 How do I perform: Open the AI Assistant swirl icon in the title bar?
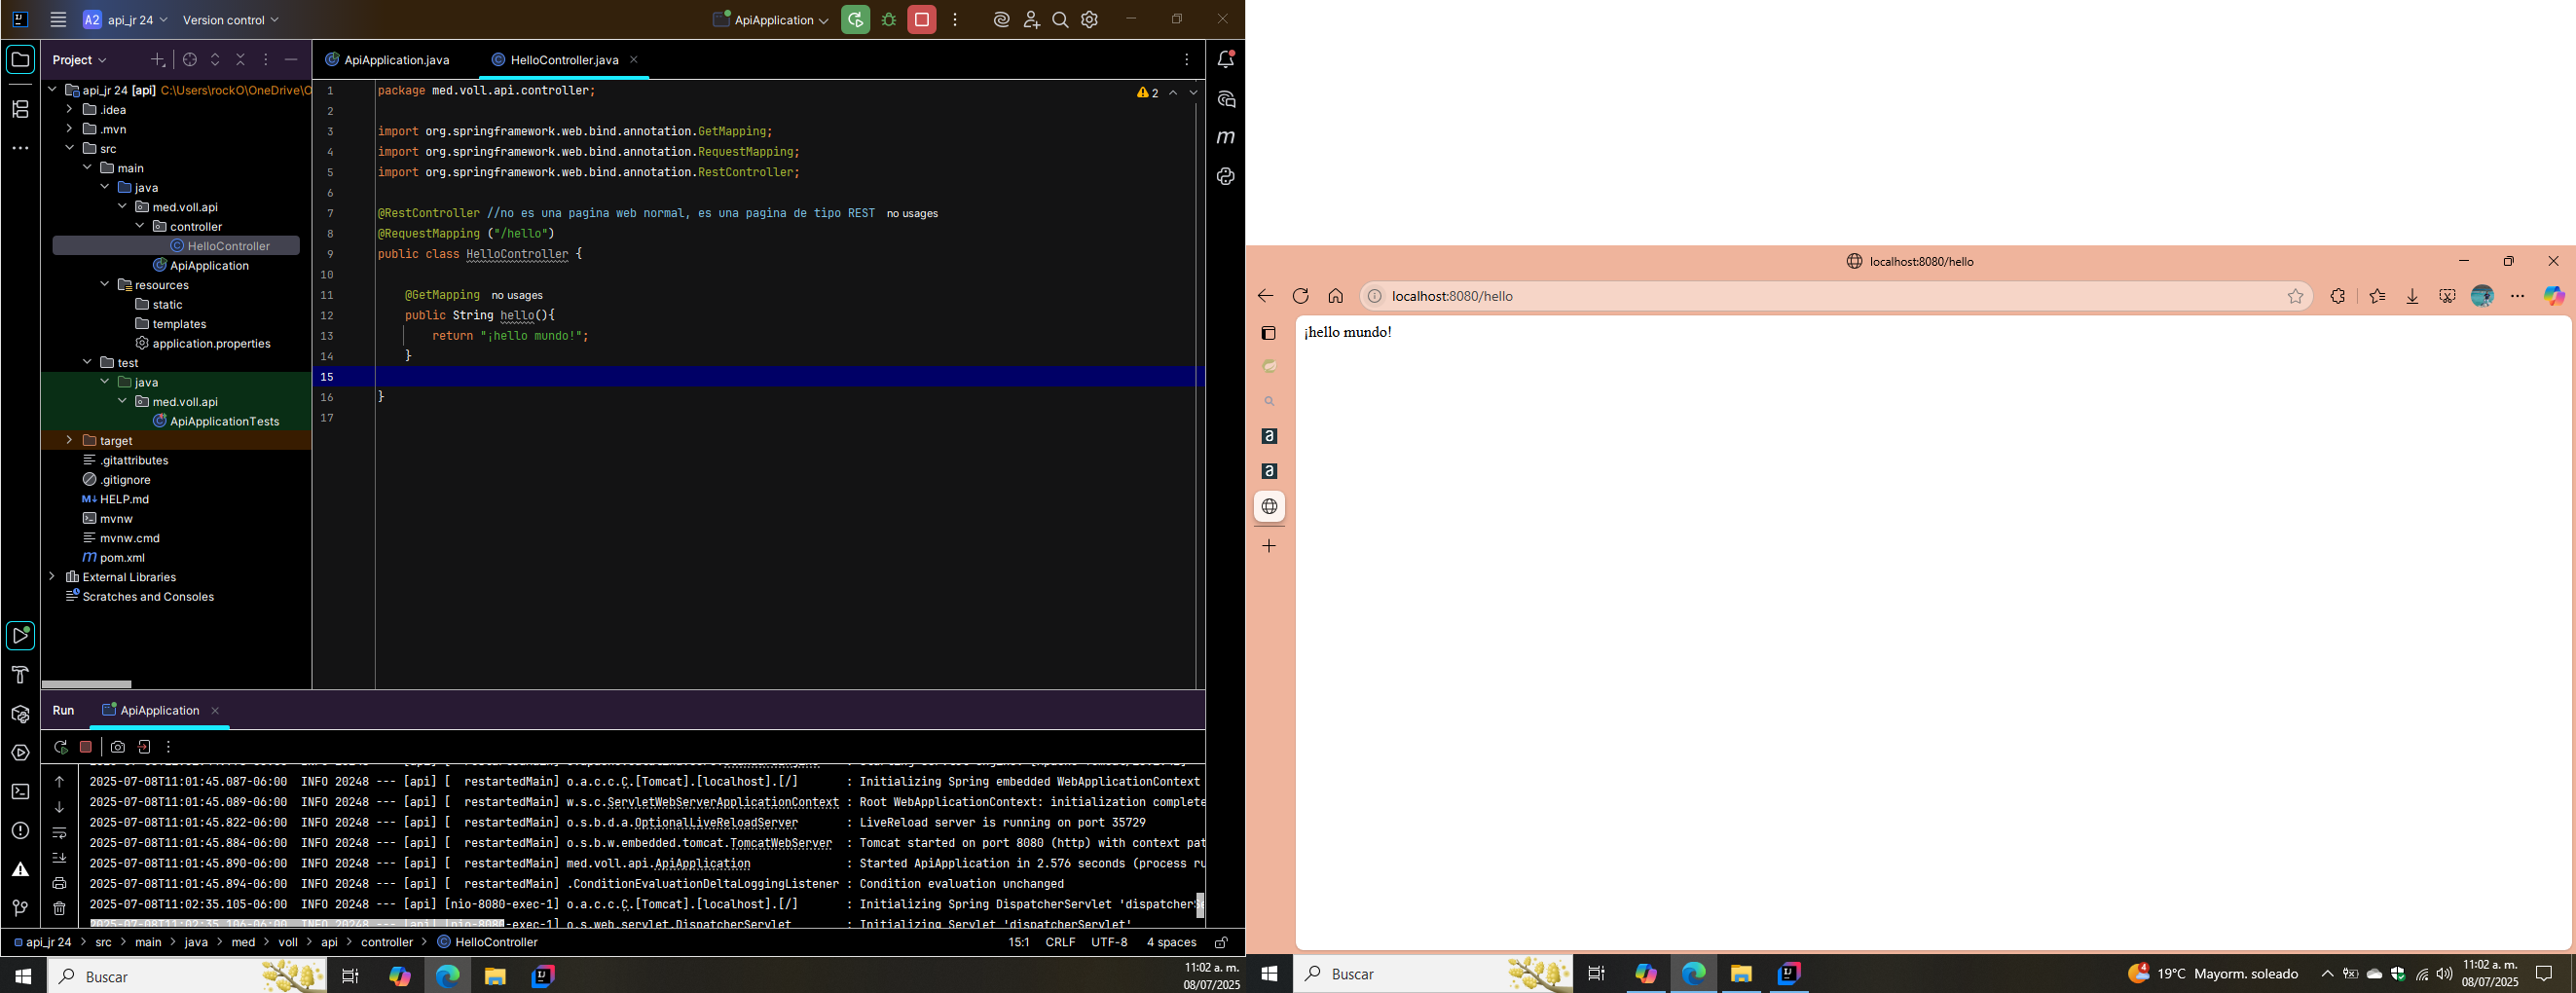coord(1001,20)
